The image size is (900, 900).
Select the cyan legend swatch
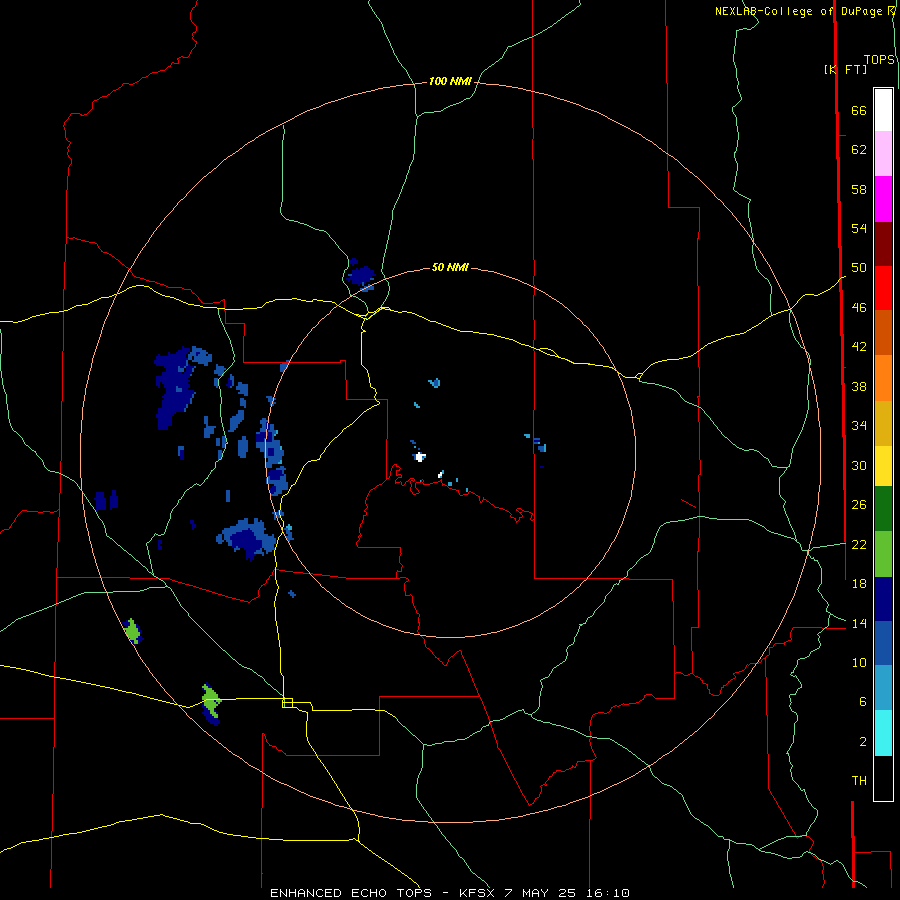tap(883, 733)
